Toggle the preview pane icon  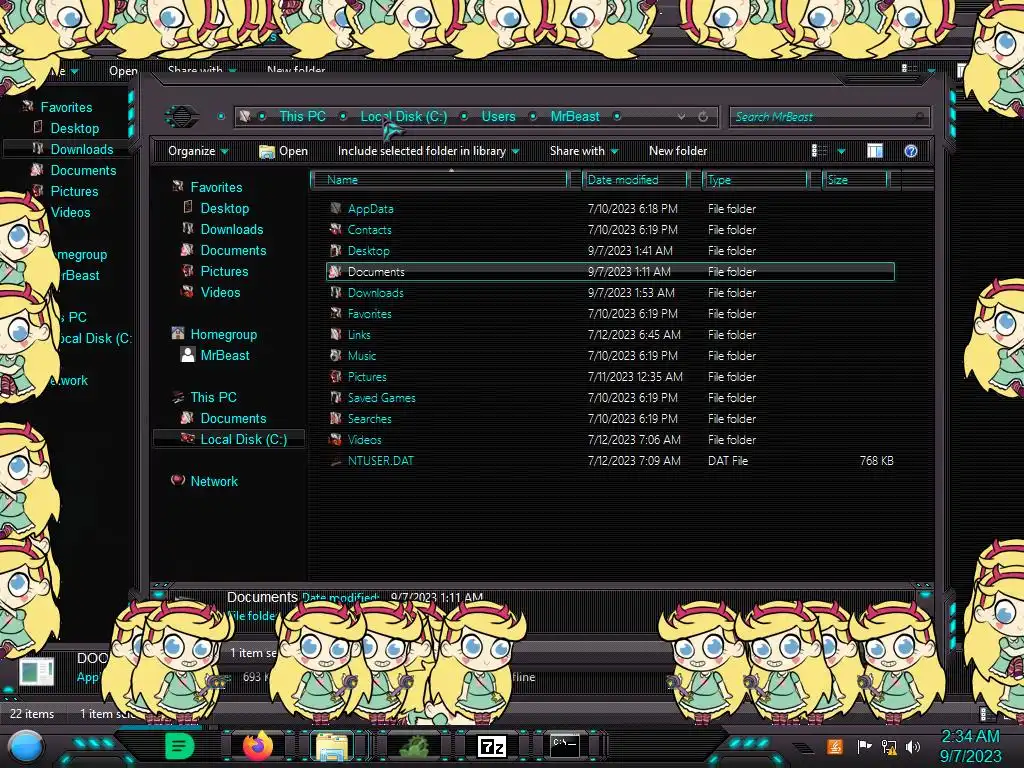[x=874, y=151]
